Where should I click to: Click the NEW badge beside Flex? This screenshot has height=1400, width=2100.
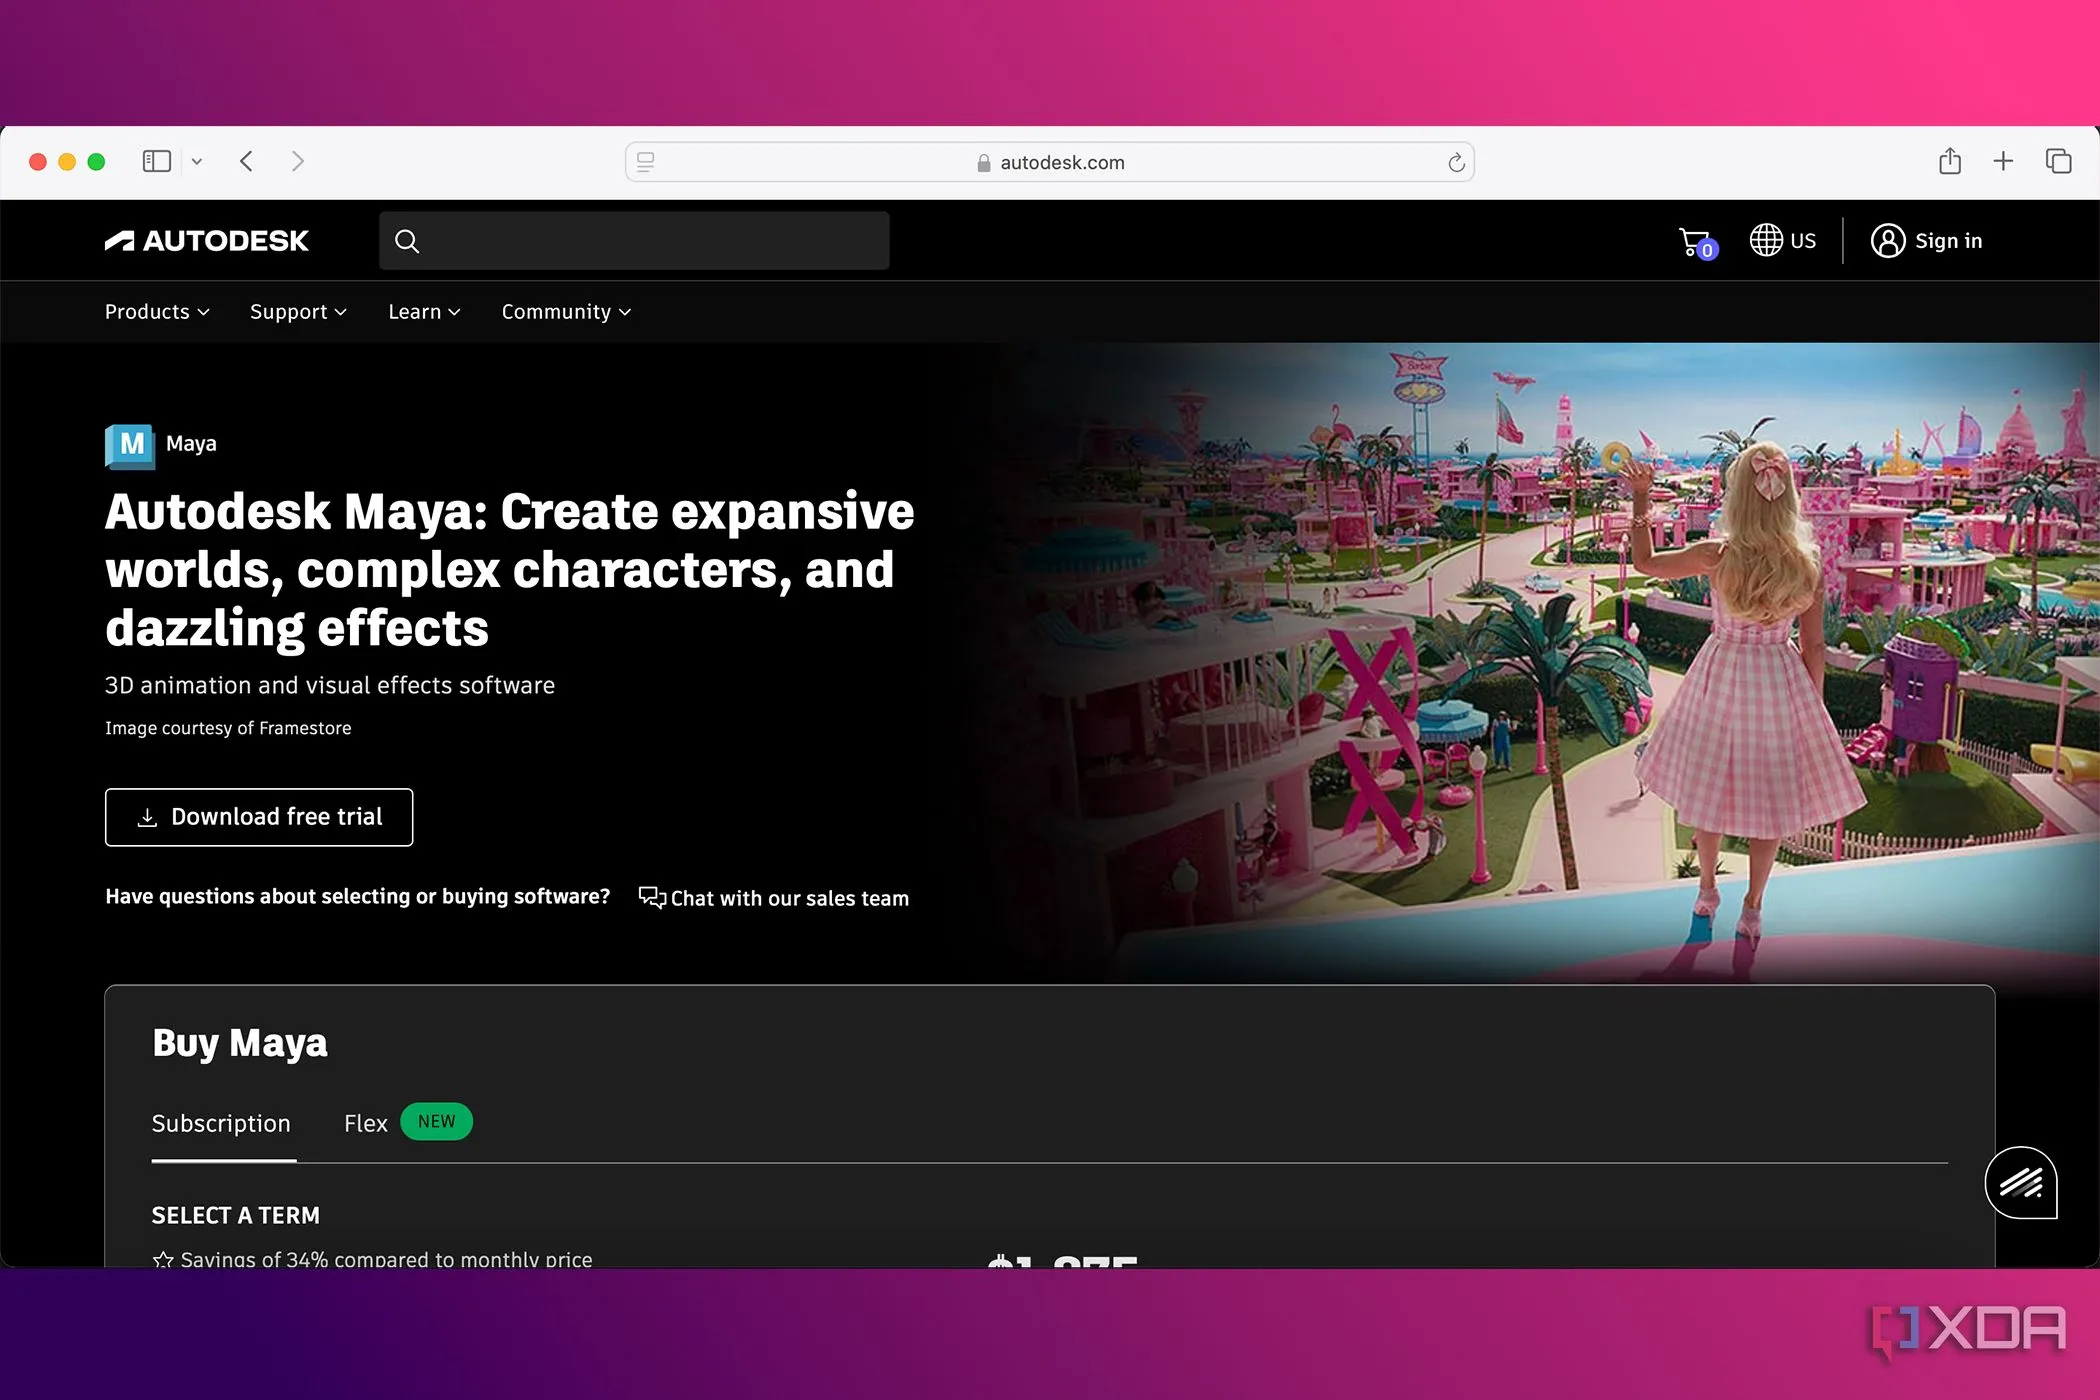coord(436,1122)
